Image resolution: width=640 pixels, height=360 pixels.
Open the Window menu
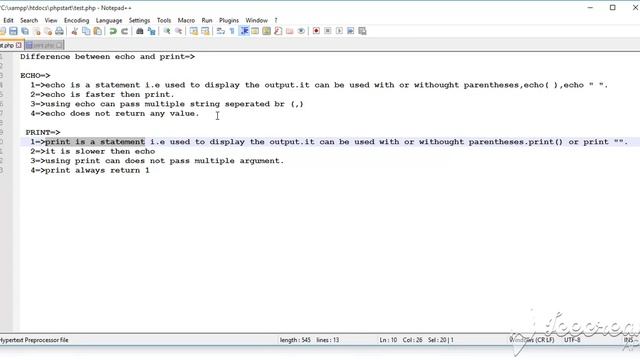pos(256,20)
